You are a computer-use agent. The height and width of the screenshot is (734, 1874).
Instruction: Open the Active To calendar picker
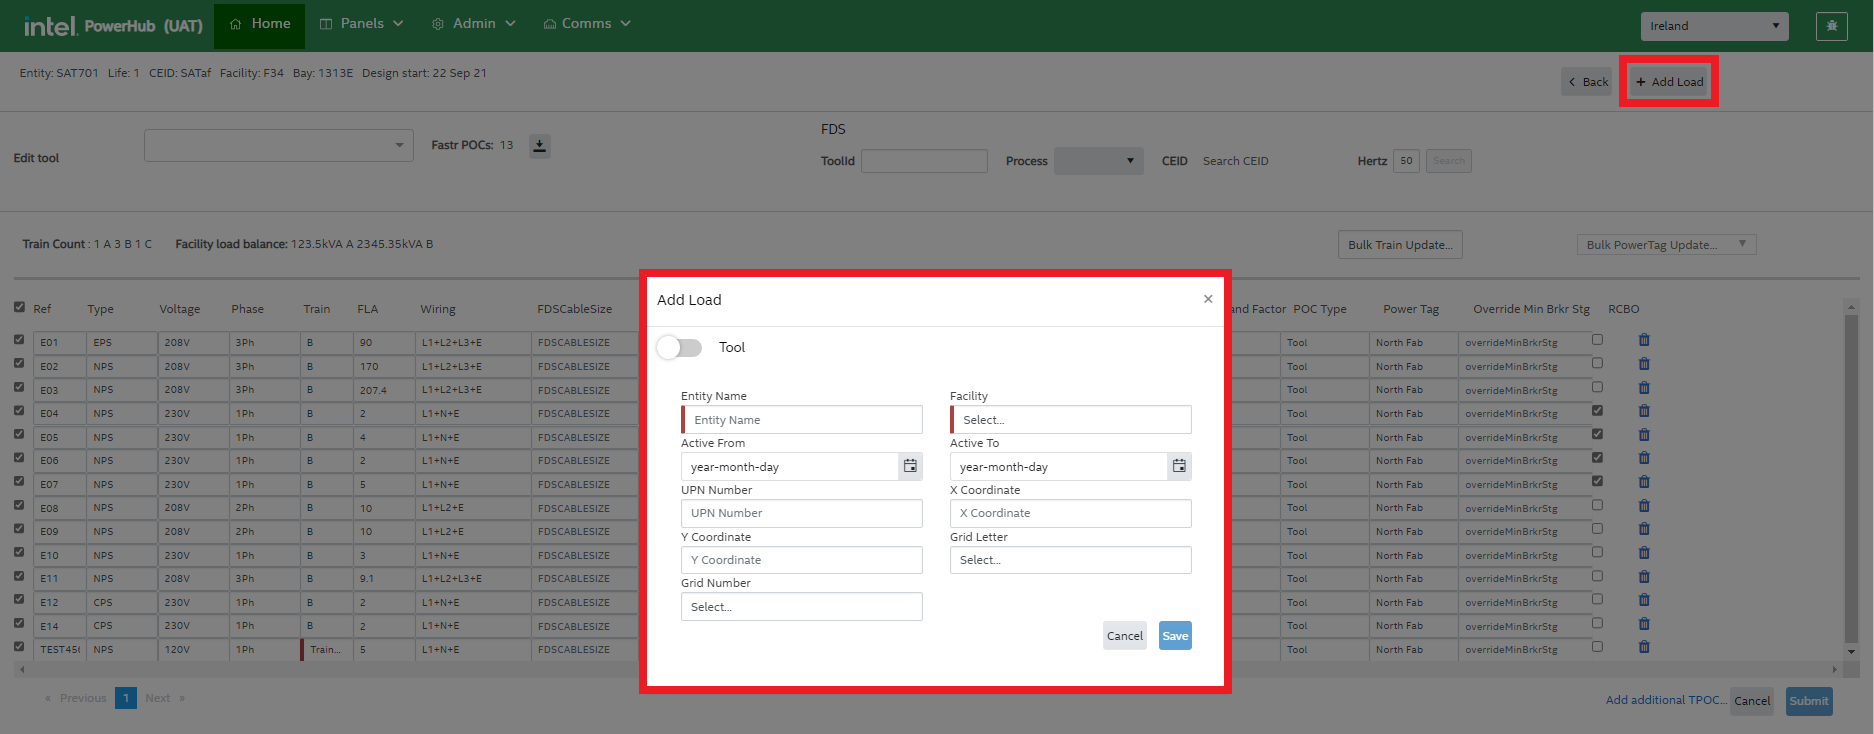pyautogui.click(x=1179, y=466)
